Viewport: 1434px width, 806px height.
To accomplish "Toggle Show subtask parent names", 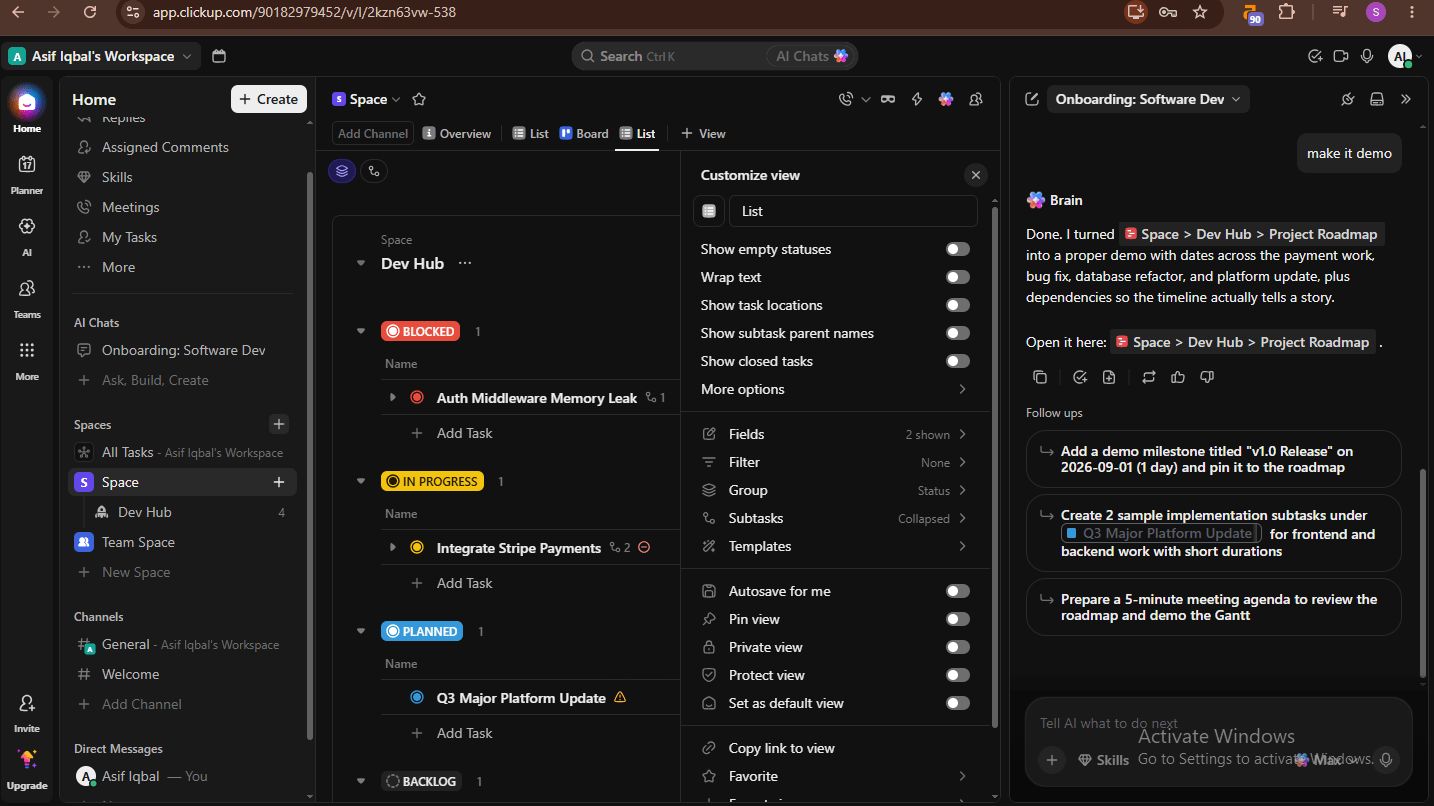I will pos(958,333).
